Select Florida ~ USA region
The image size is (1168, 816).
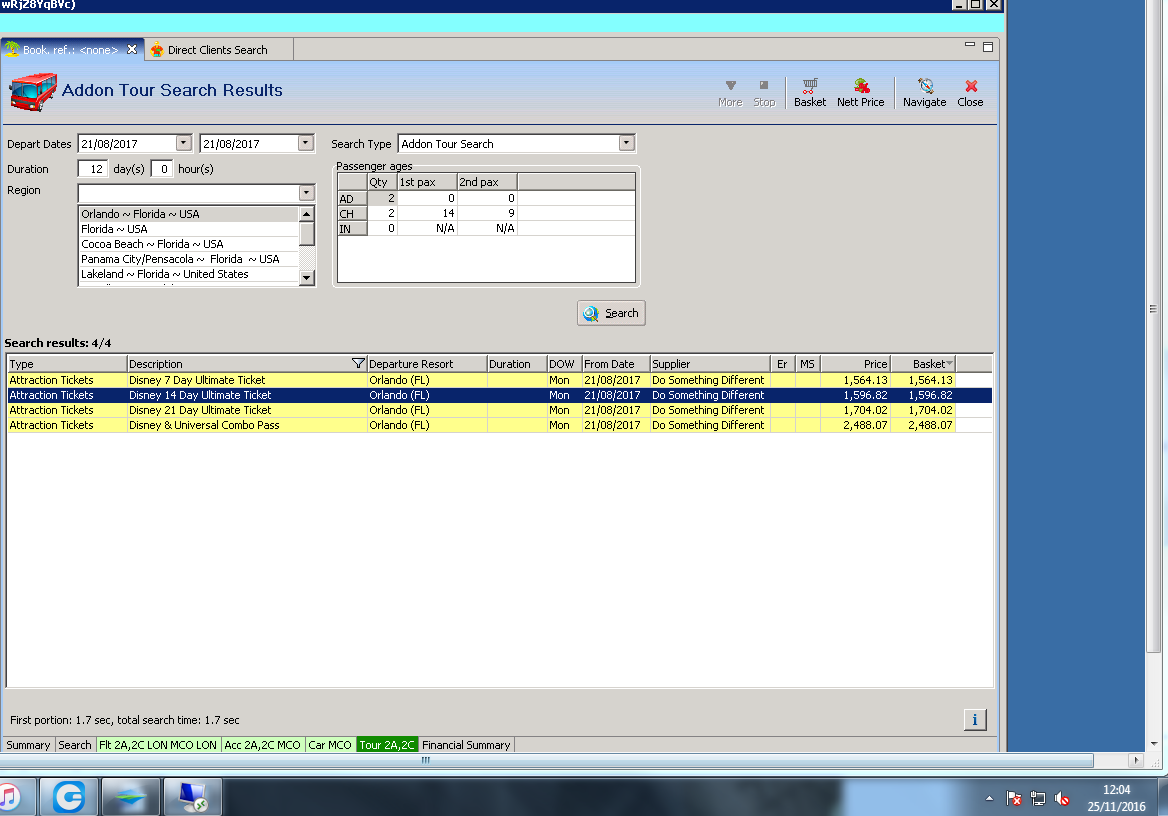(x=188, y=229)
